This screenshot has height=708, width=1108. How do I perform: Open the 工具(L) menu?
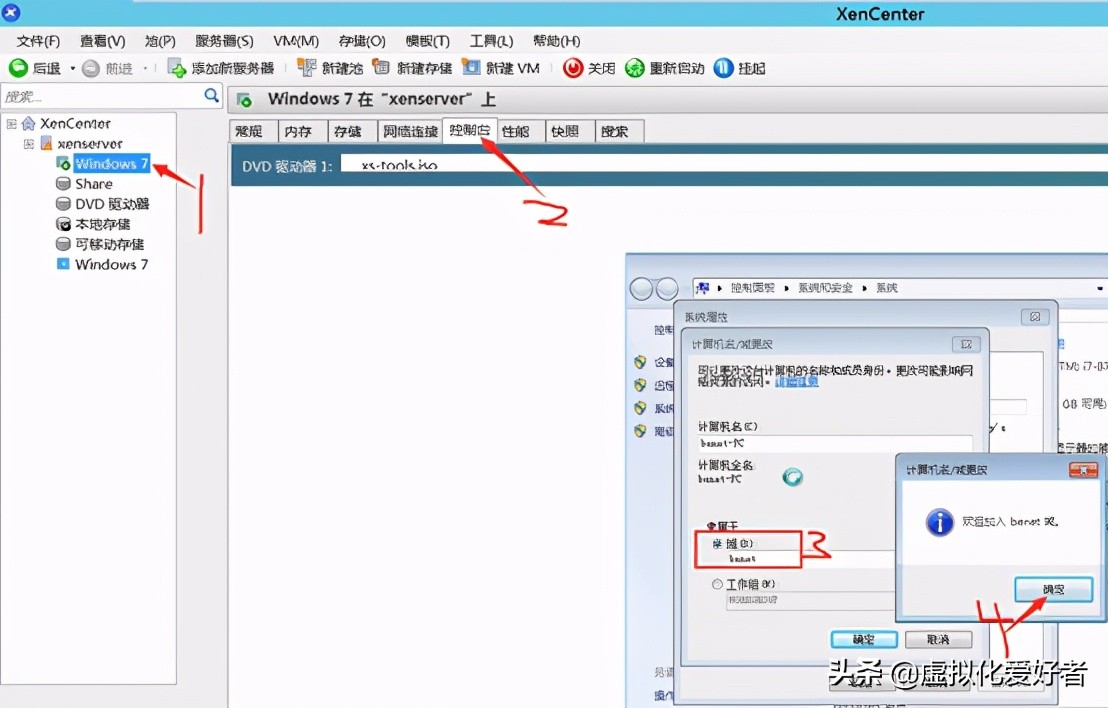492,41
